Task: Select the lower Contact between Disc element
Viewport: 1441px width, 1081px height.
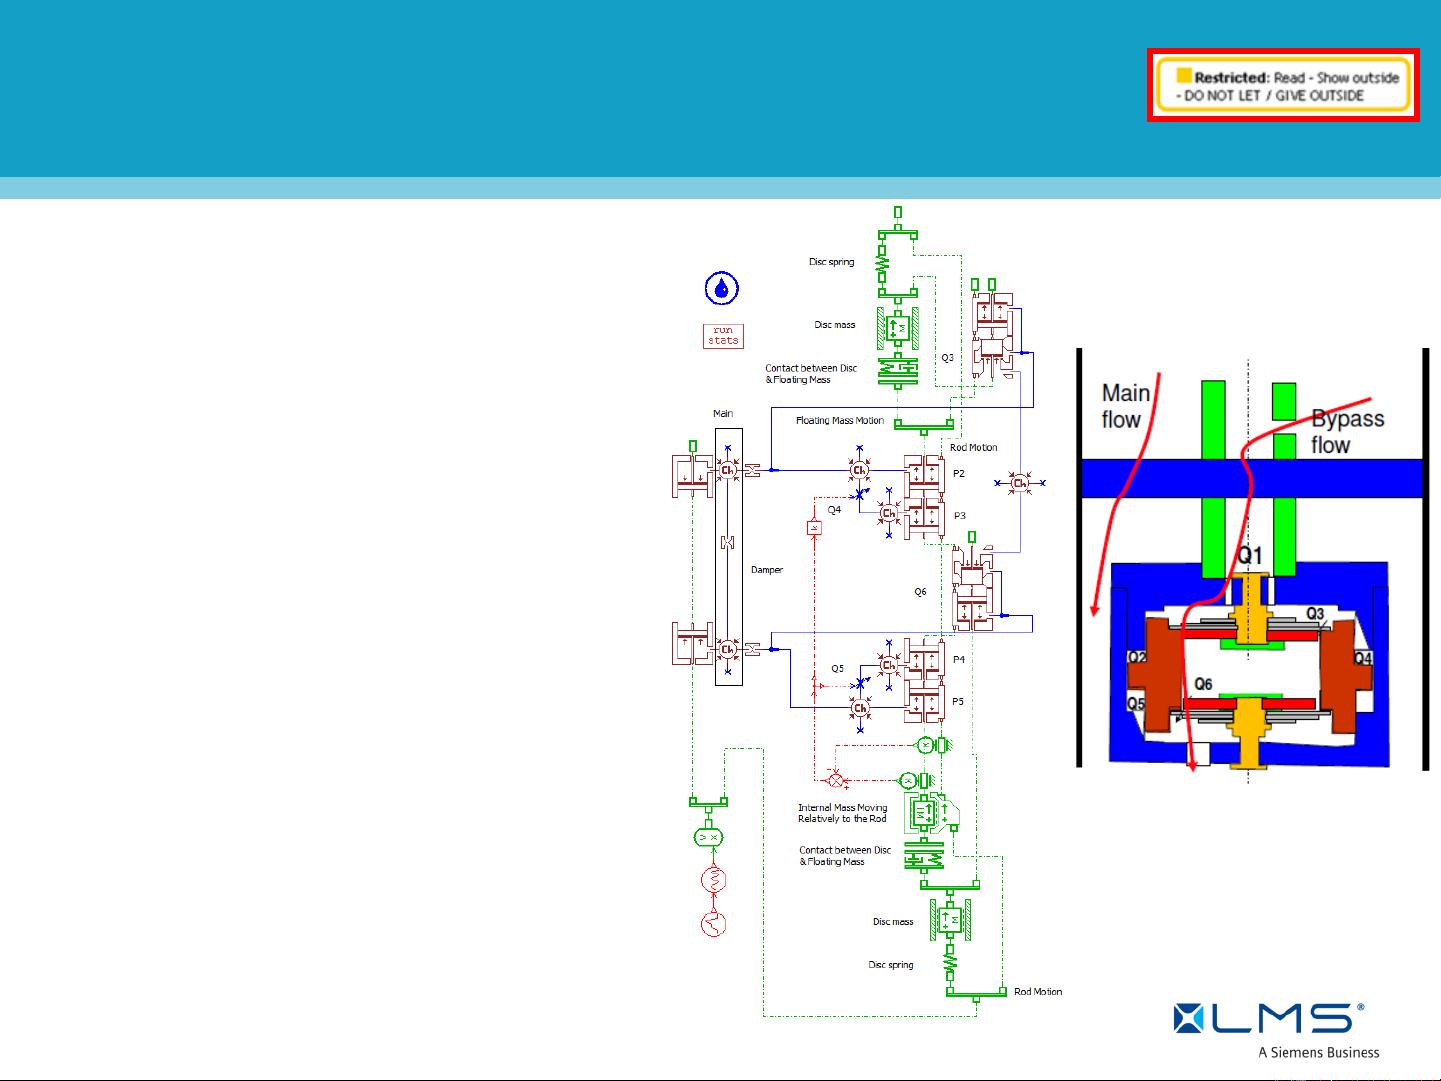Action: click(x=924, y=856)
